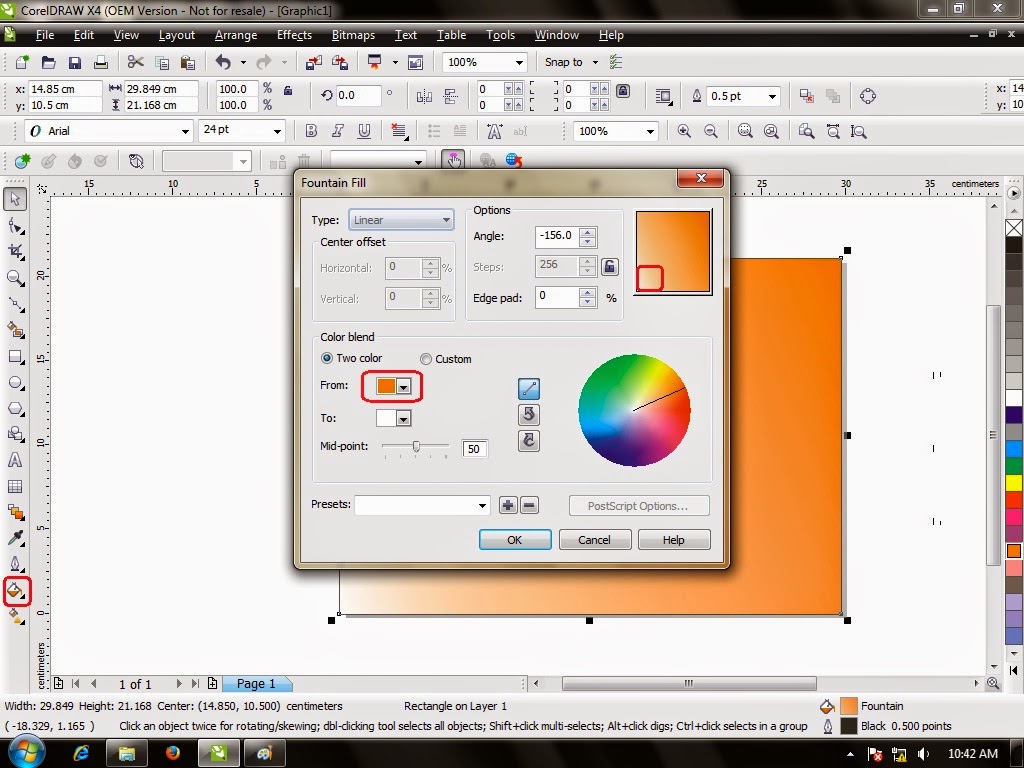Choose counterclockwise color blend path icon
This screenshot has width=1024, height=768.
(528, 414)
